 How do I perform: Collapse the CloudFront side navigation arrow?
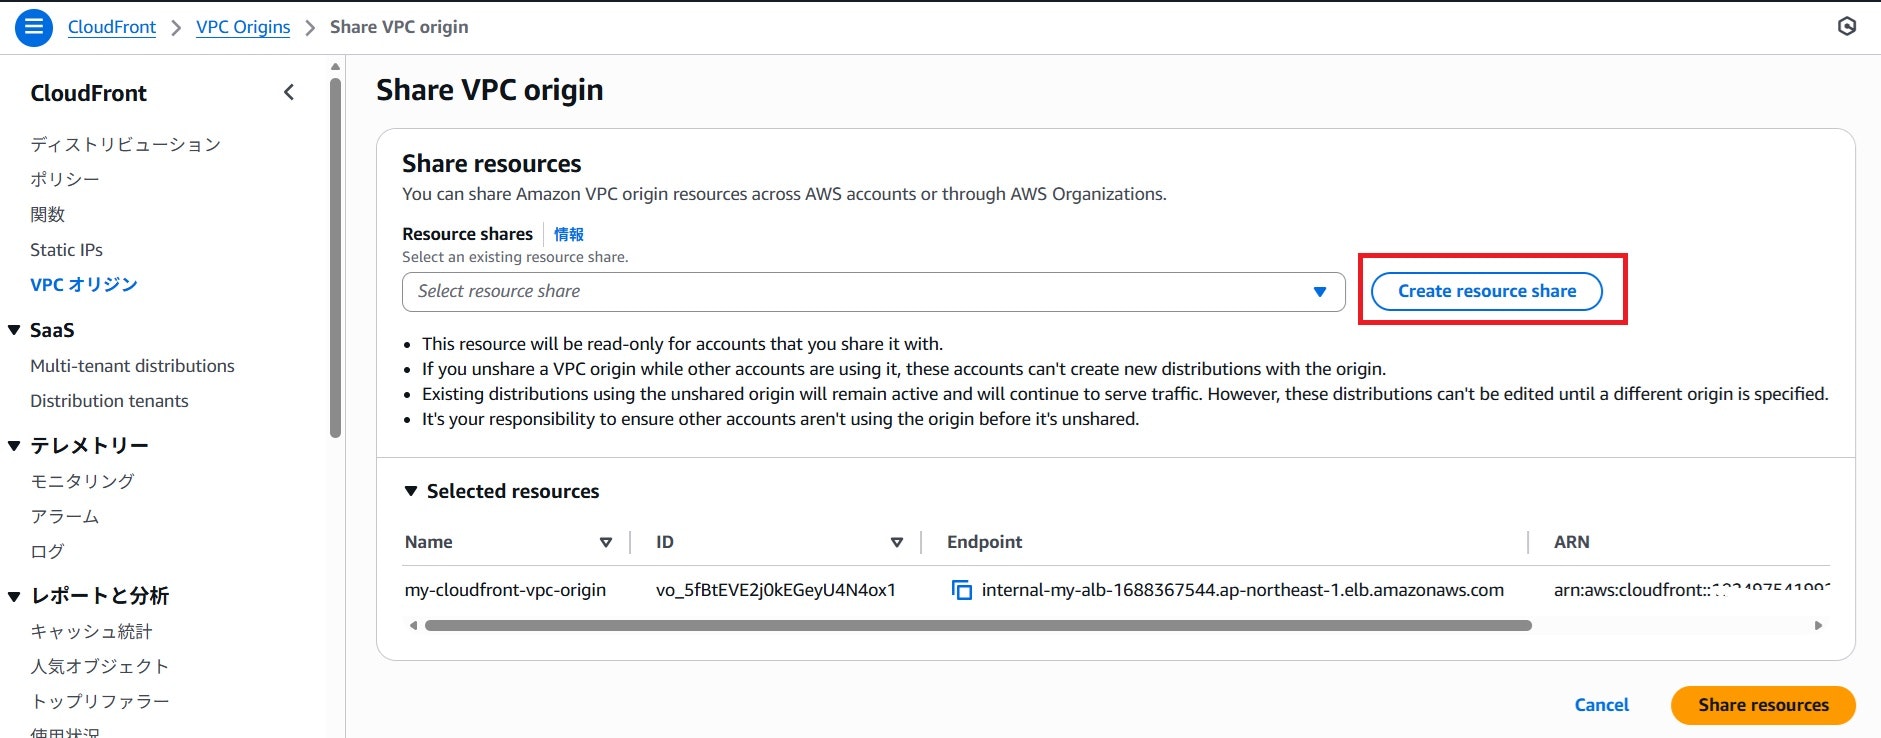click(x=289, y=93)
